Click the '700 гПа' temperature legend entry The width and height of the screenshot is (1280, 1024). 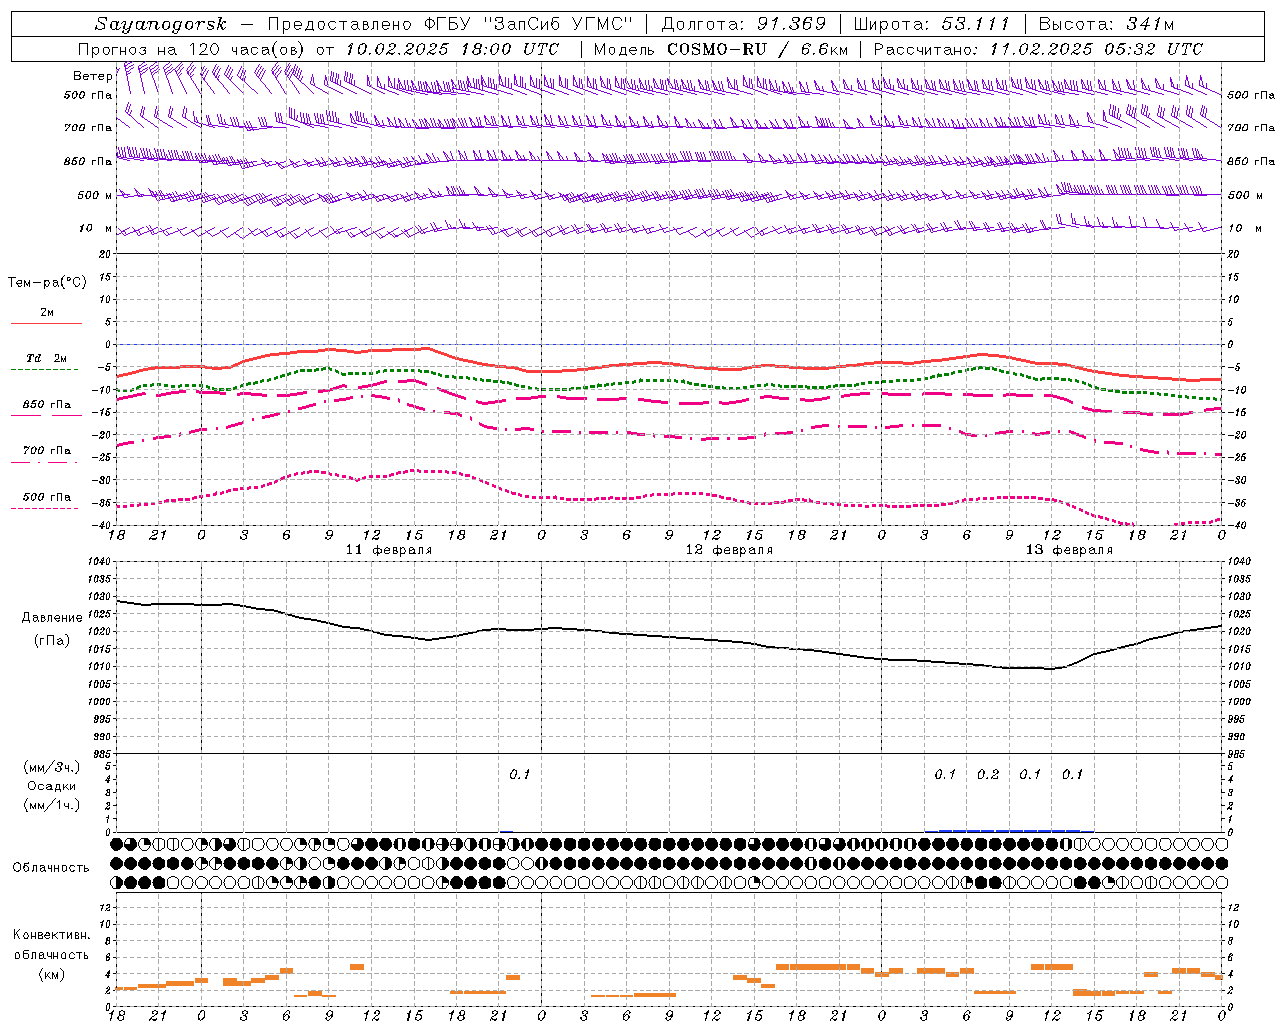(47, 451)
